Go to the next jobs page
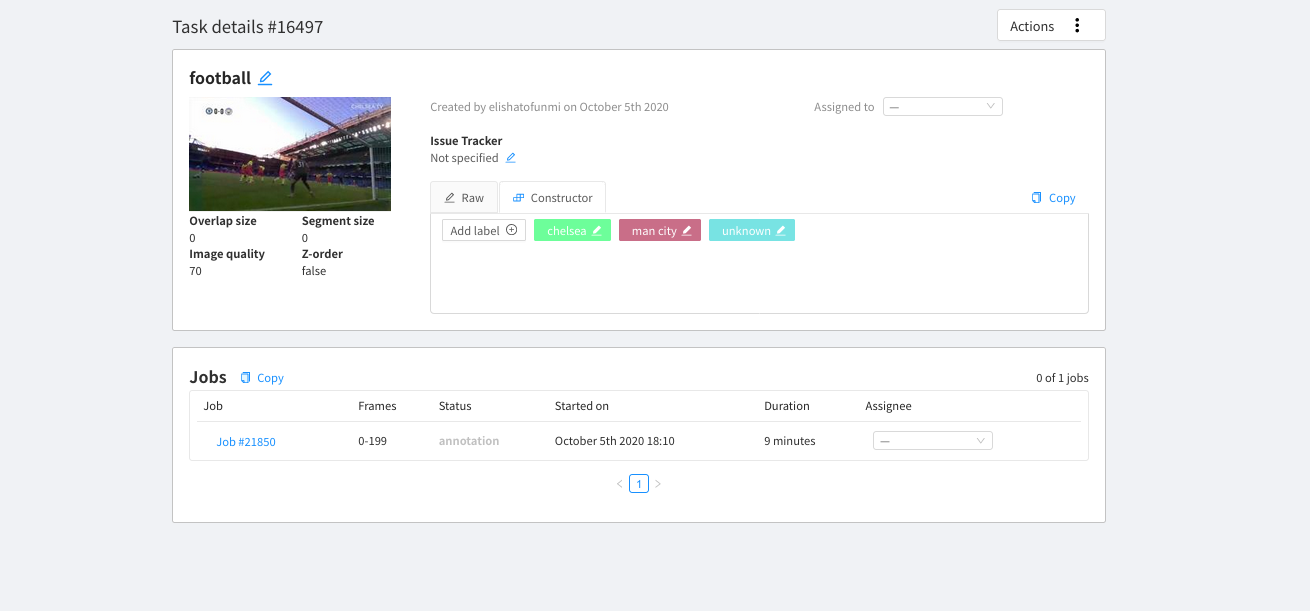The width and height of the screenshot is (1310, 611). click(658, 483)
